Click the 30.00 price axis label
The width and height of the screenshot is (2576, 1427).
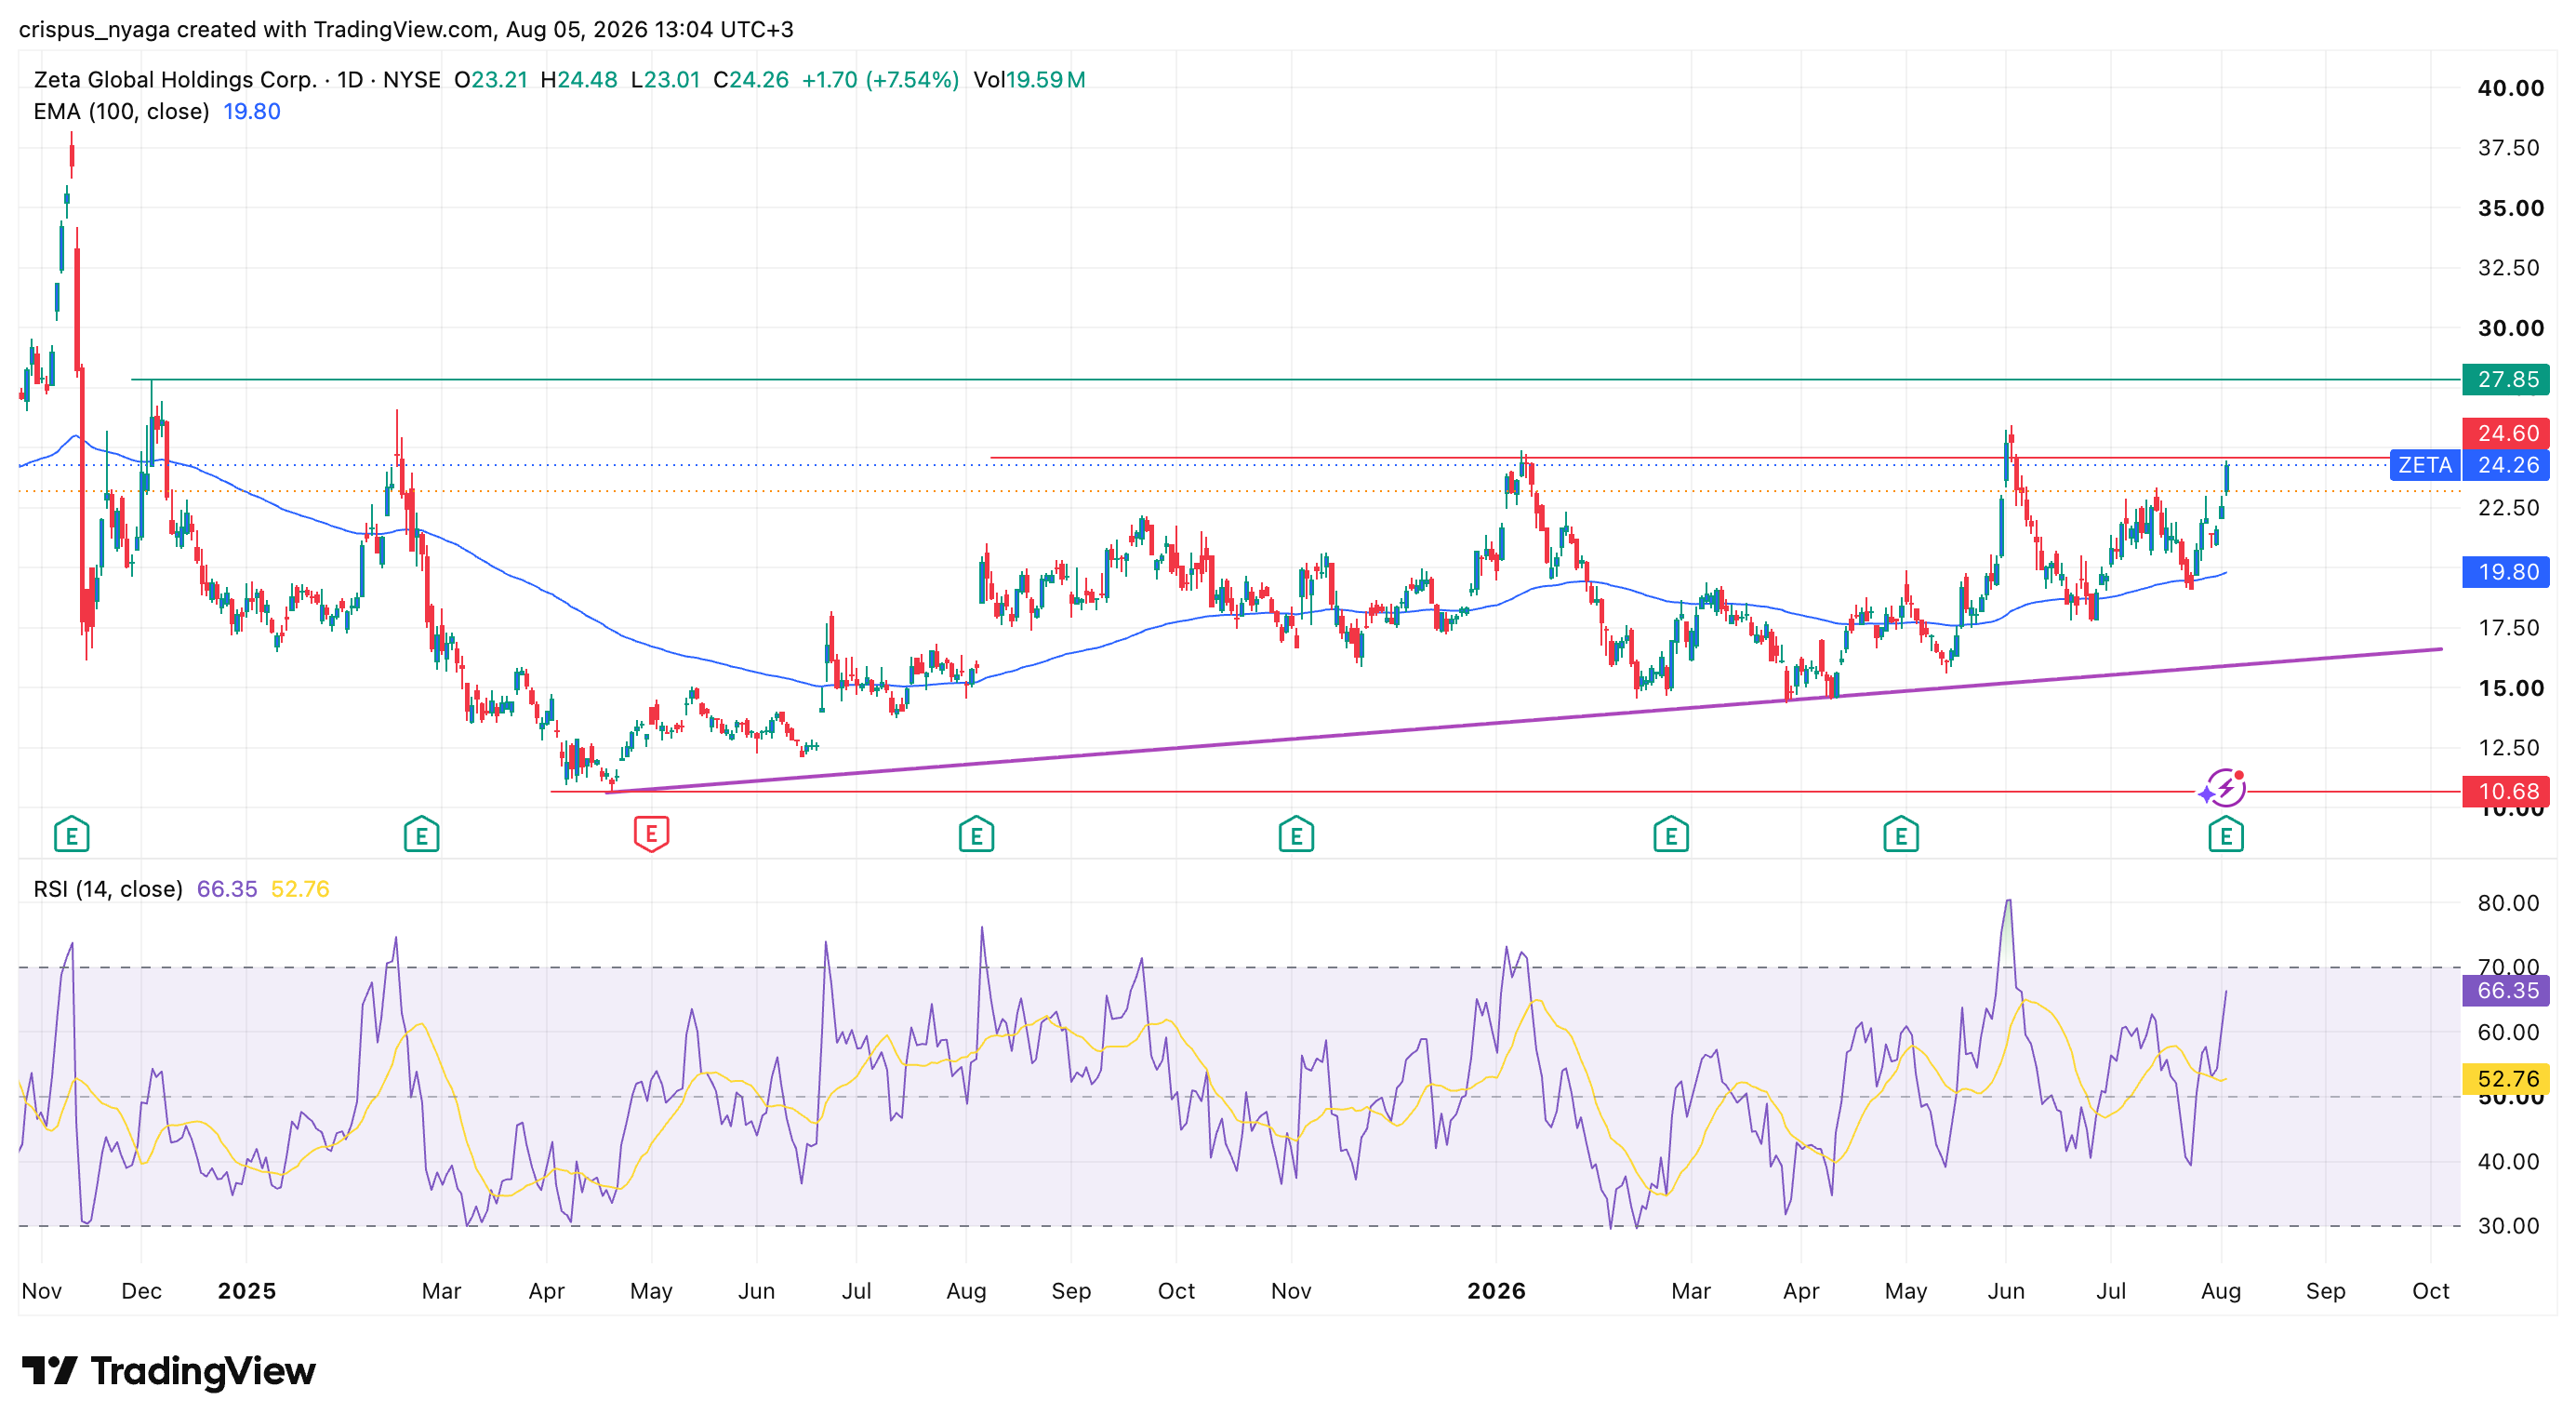coord(2510,328)
